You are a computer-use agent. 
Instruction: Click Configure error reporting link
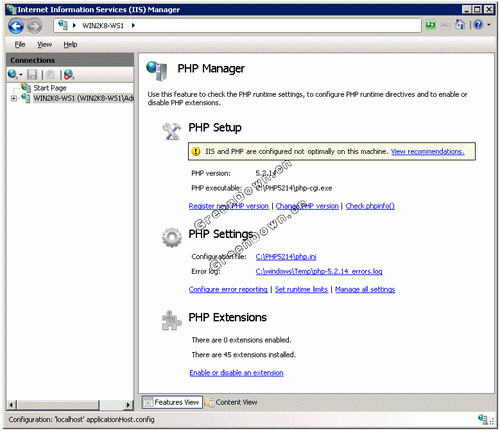click(228, 289)
